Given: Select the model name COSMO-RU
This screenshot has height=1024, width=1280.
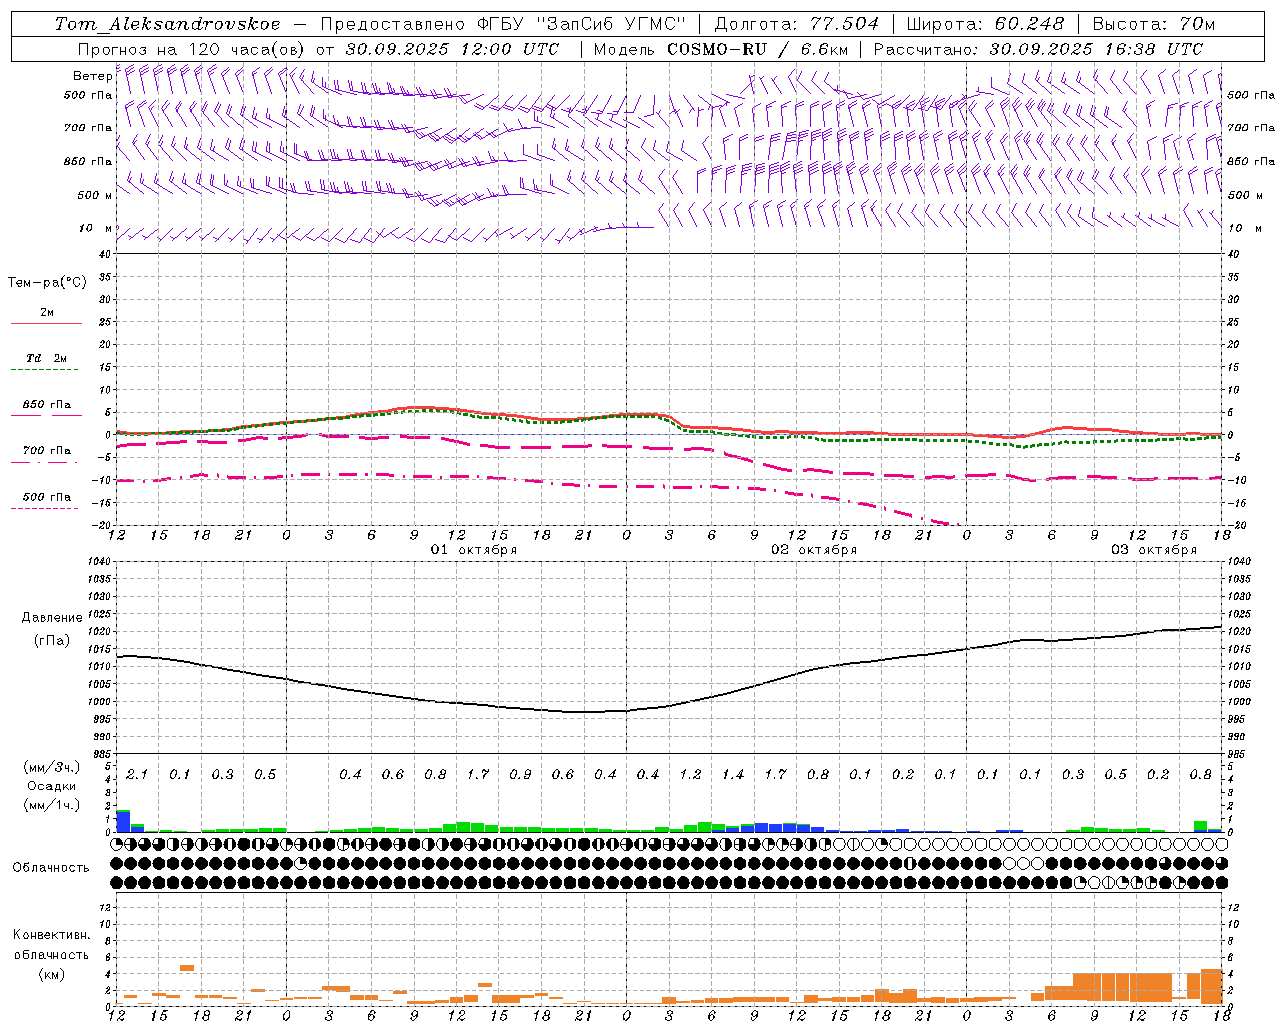Looking at the screenshot, I should [x=717, y=49].
